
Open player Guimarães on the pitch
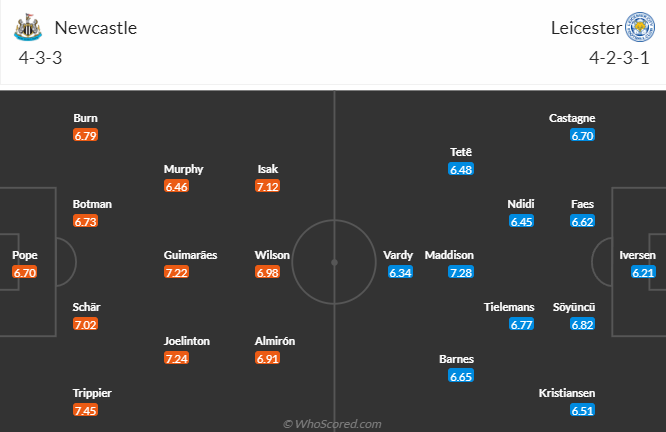click(190, 255)
